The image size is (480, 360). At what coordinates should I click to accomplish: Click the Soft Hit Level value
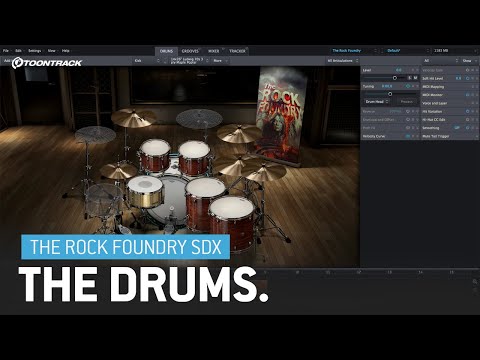[459, 78]
